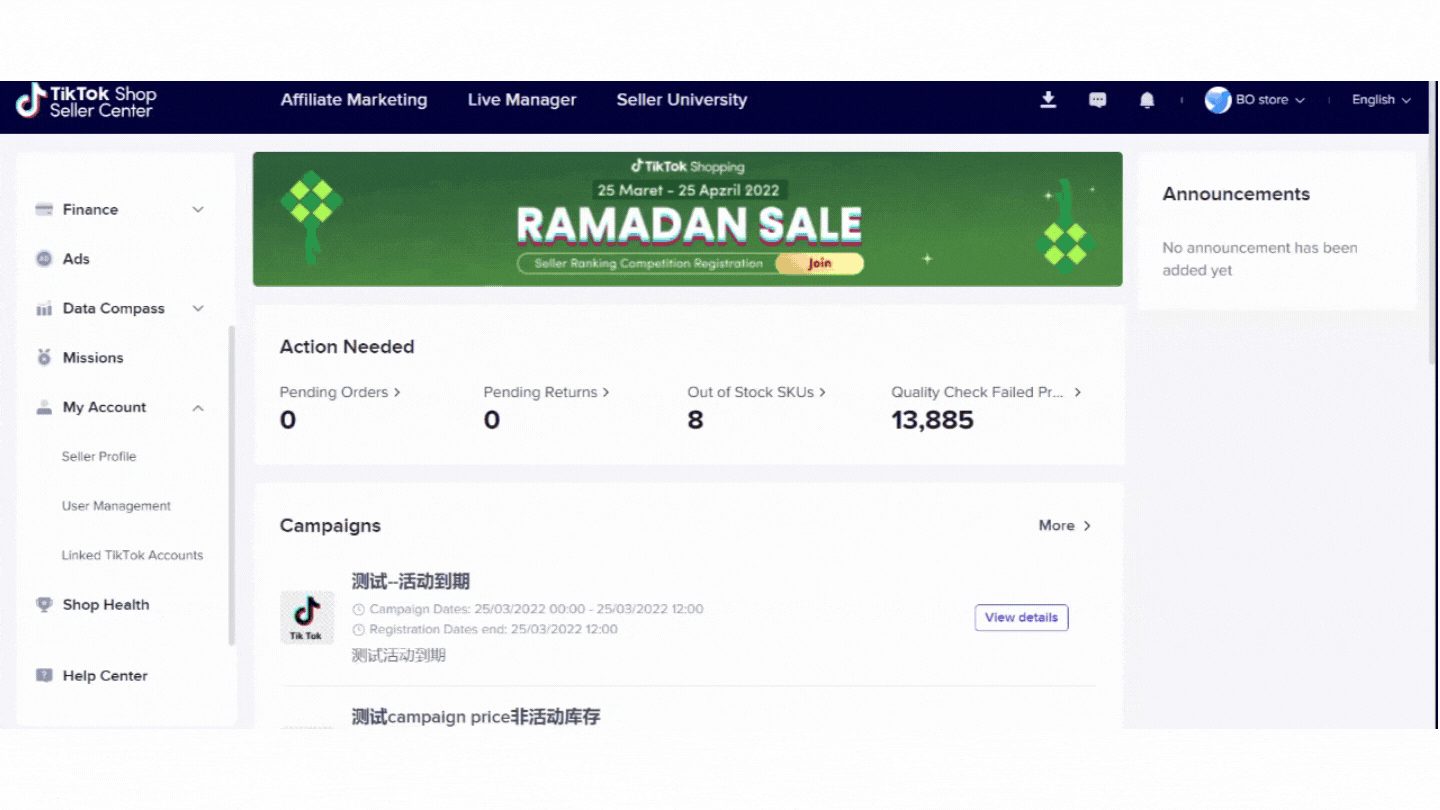The height and width of the screenshot is (810, 1440).
Task: Click the Help Center question icon
Action: (44, 676)
